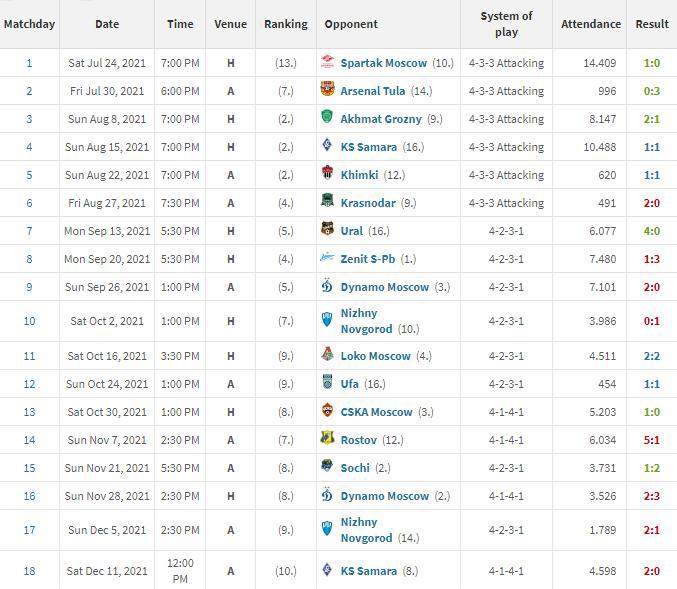Click the Result column header
The height and width of the screenshot is (589, 677).
pyautogui.click(x=652, y=24)
